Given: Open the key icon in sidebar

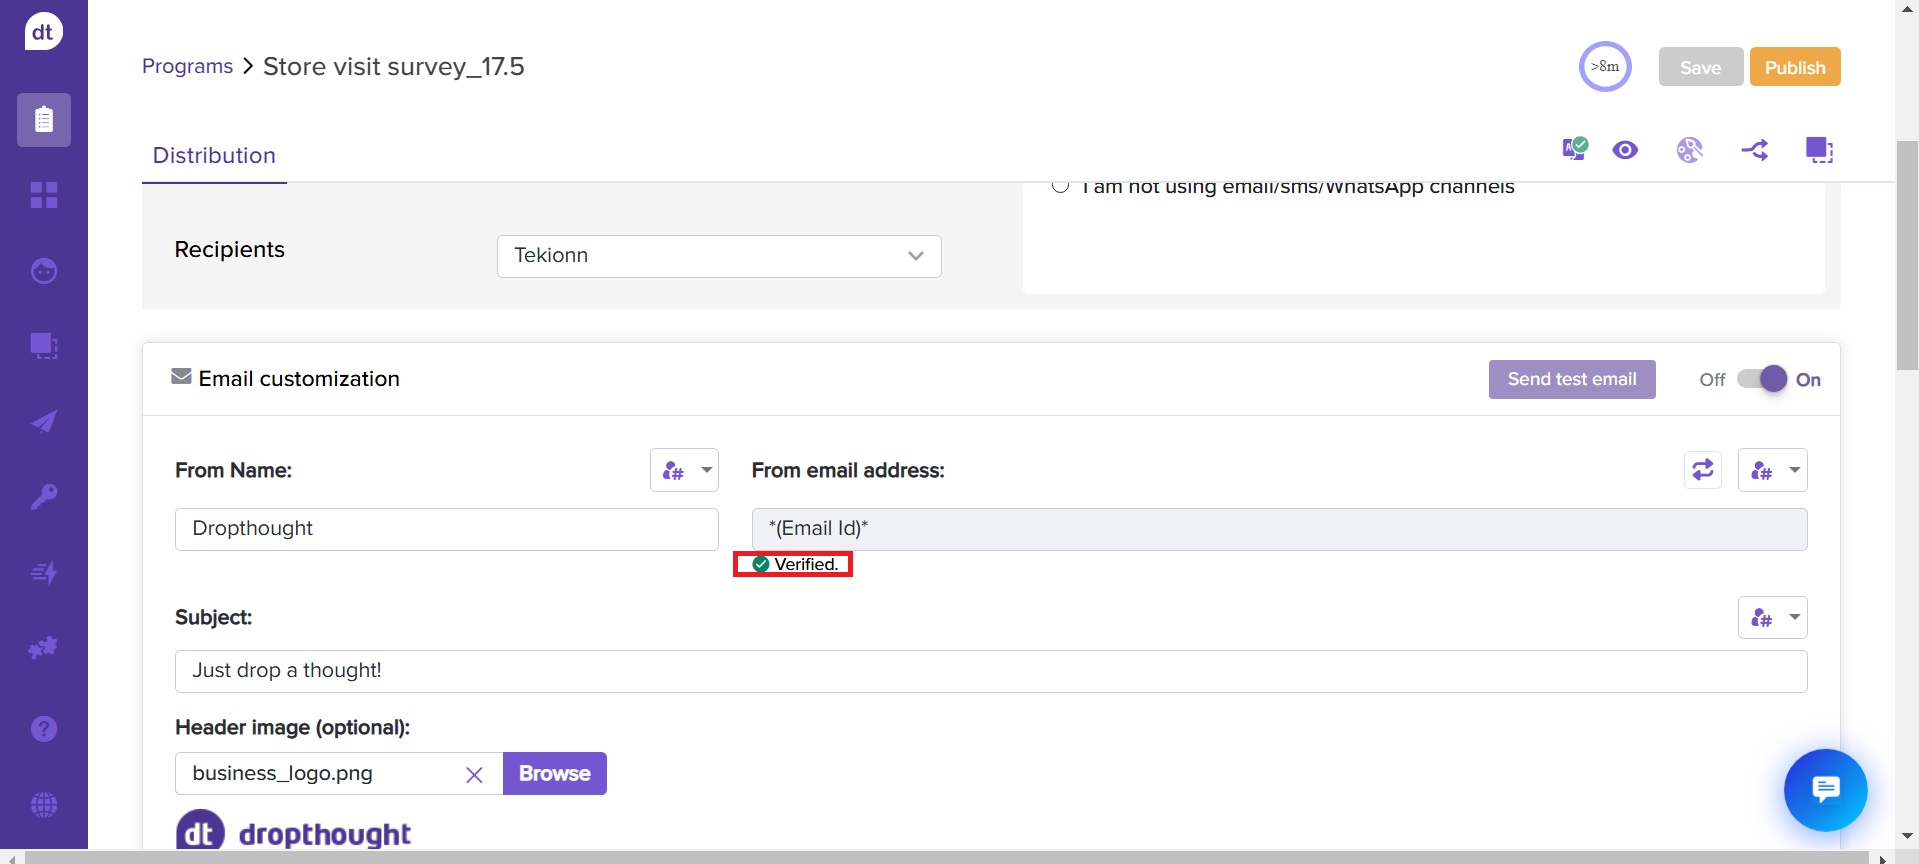Looking at the screenshot, I should (x=44, y=497).
